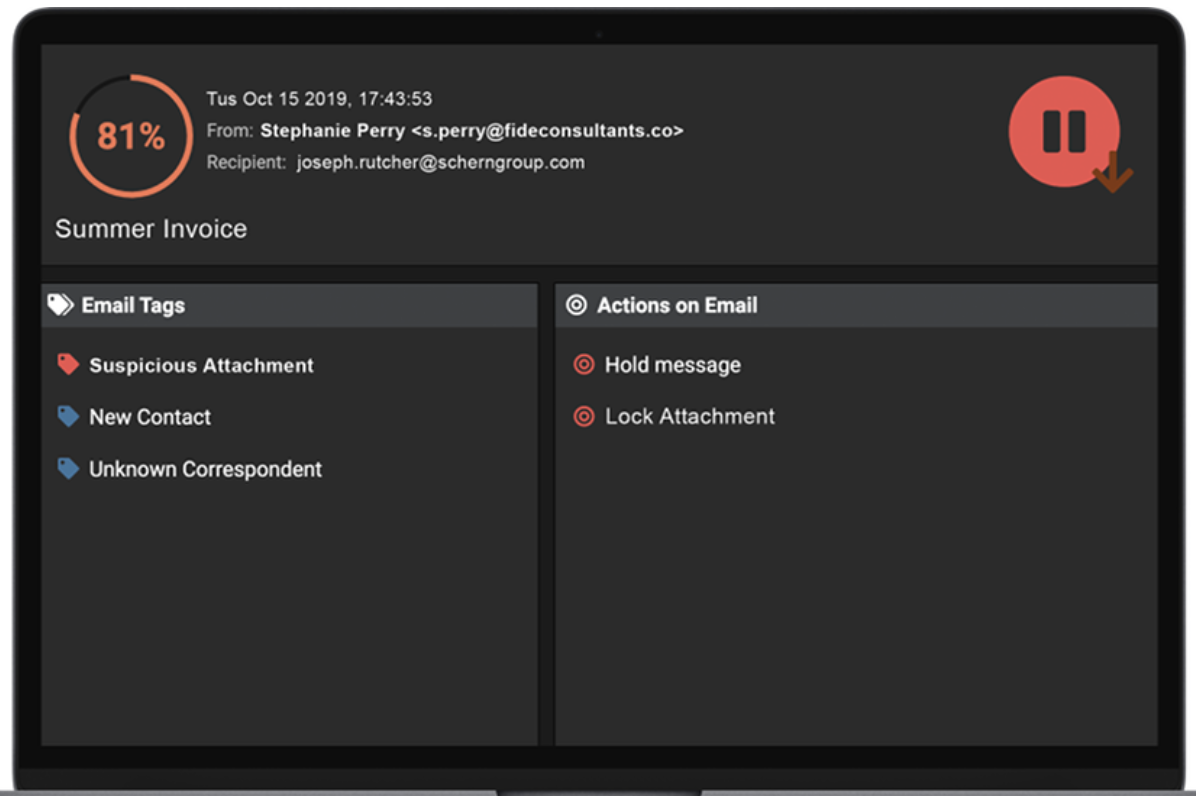
Task: Open the Email Tags panel header
Action: [x=133, y=306]
